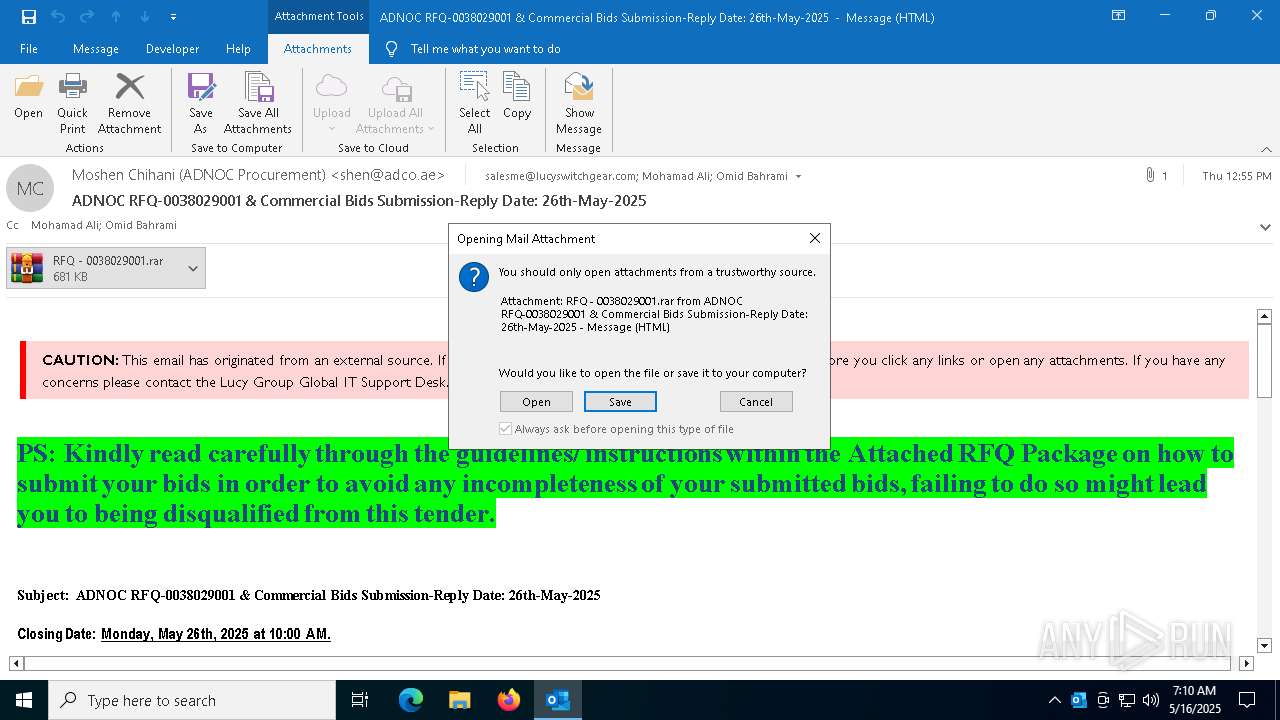The image size is (1280, 720).
Task: Click Mohamad Ali in the Cc line
Action: click(67, 225)
